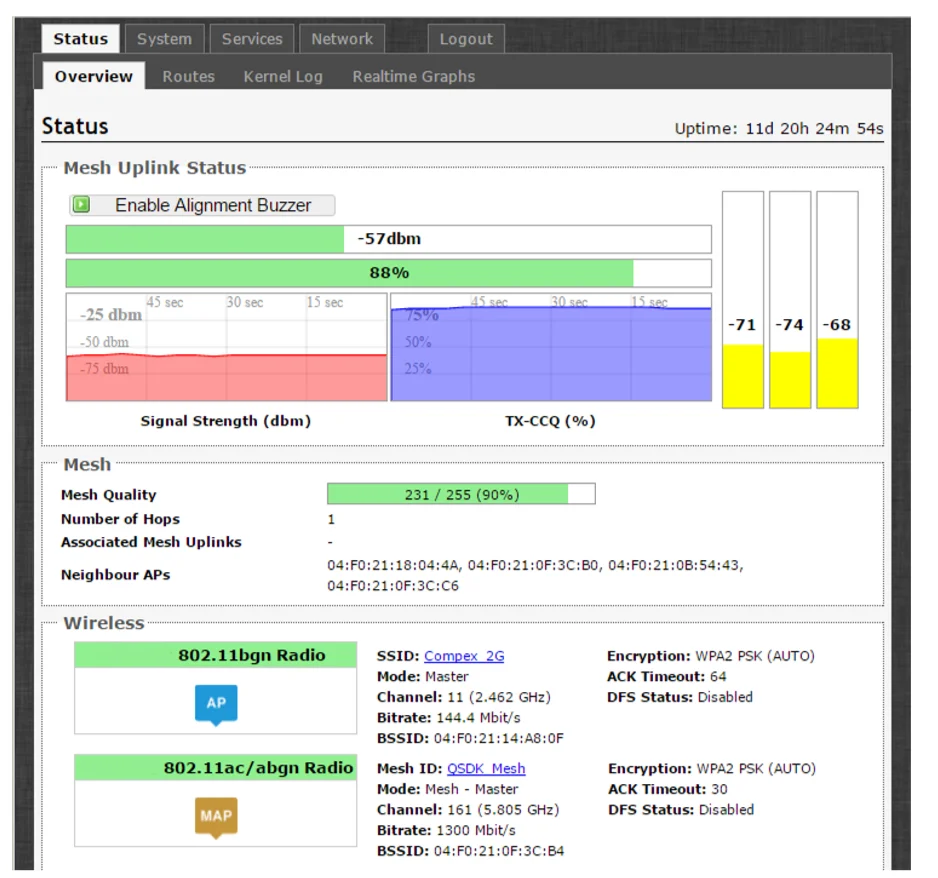View the Kernel Log subtab
Viewport: 938px width, 878px height.
tap(283, 76)
